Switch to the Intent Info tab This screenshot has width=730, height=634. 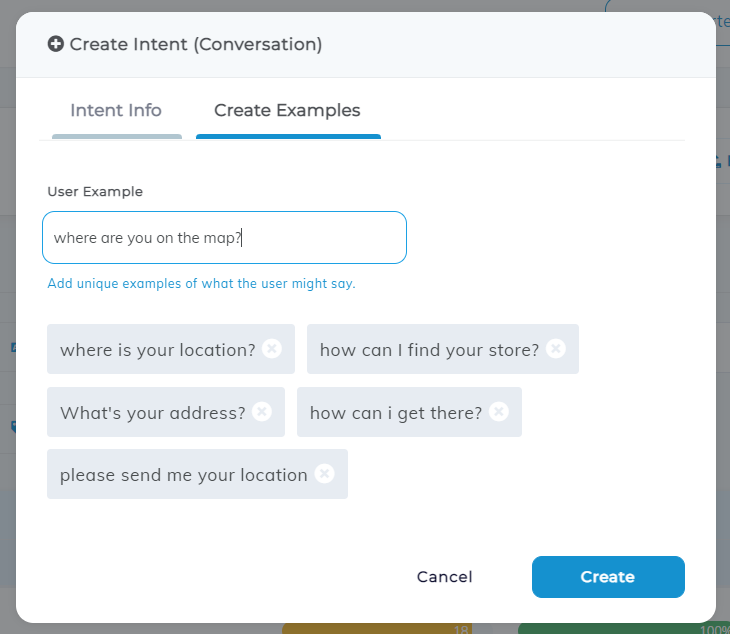click(x=116, y=110)
